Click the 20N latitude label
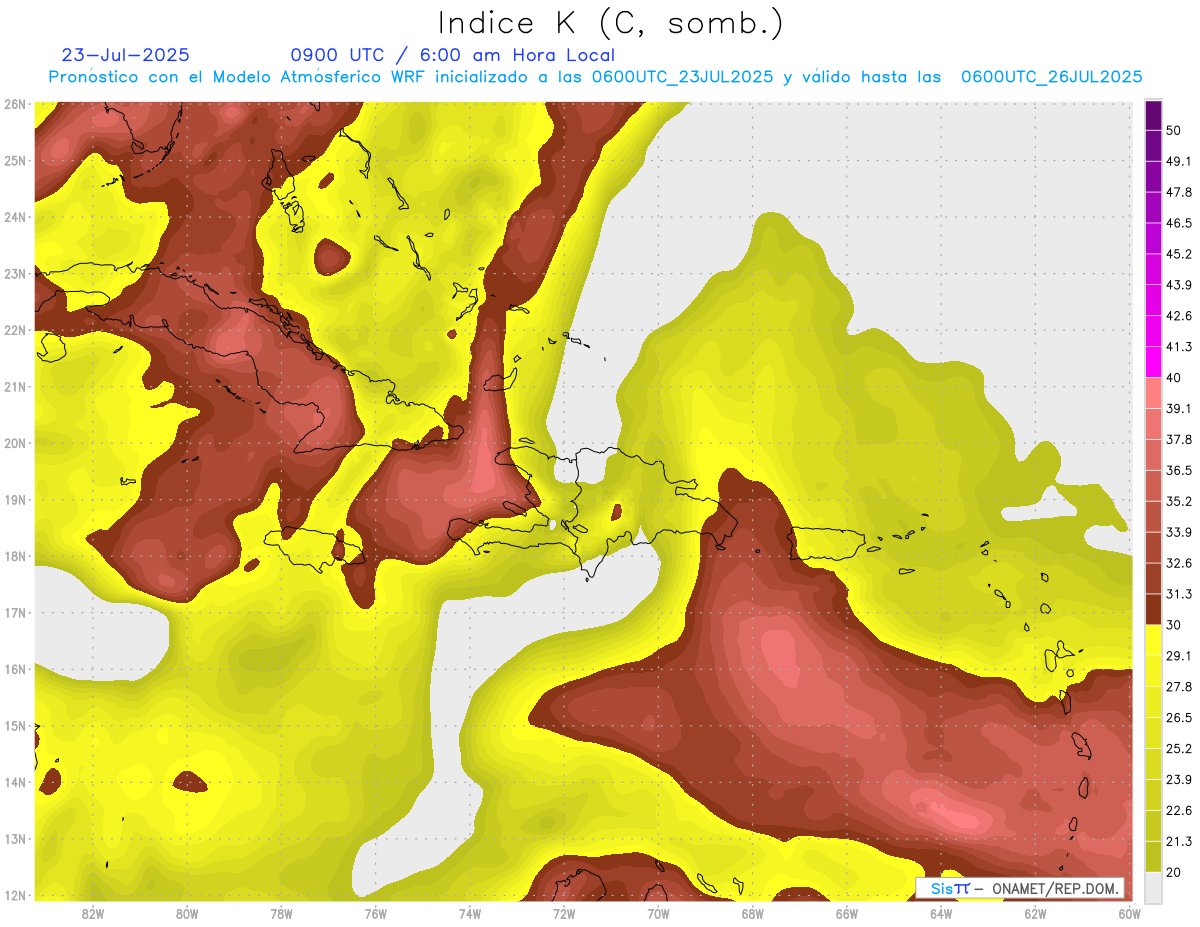Viewport: 1200px width, 927px height. click(x=14, y=443)
